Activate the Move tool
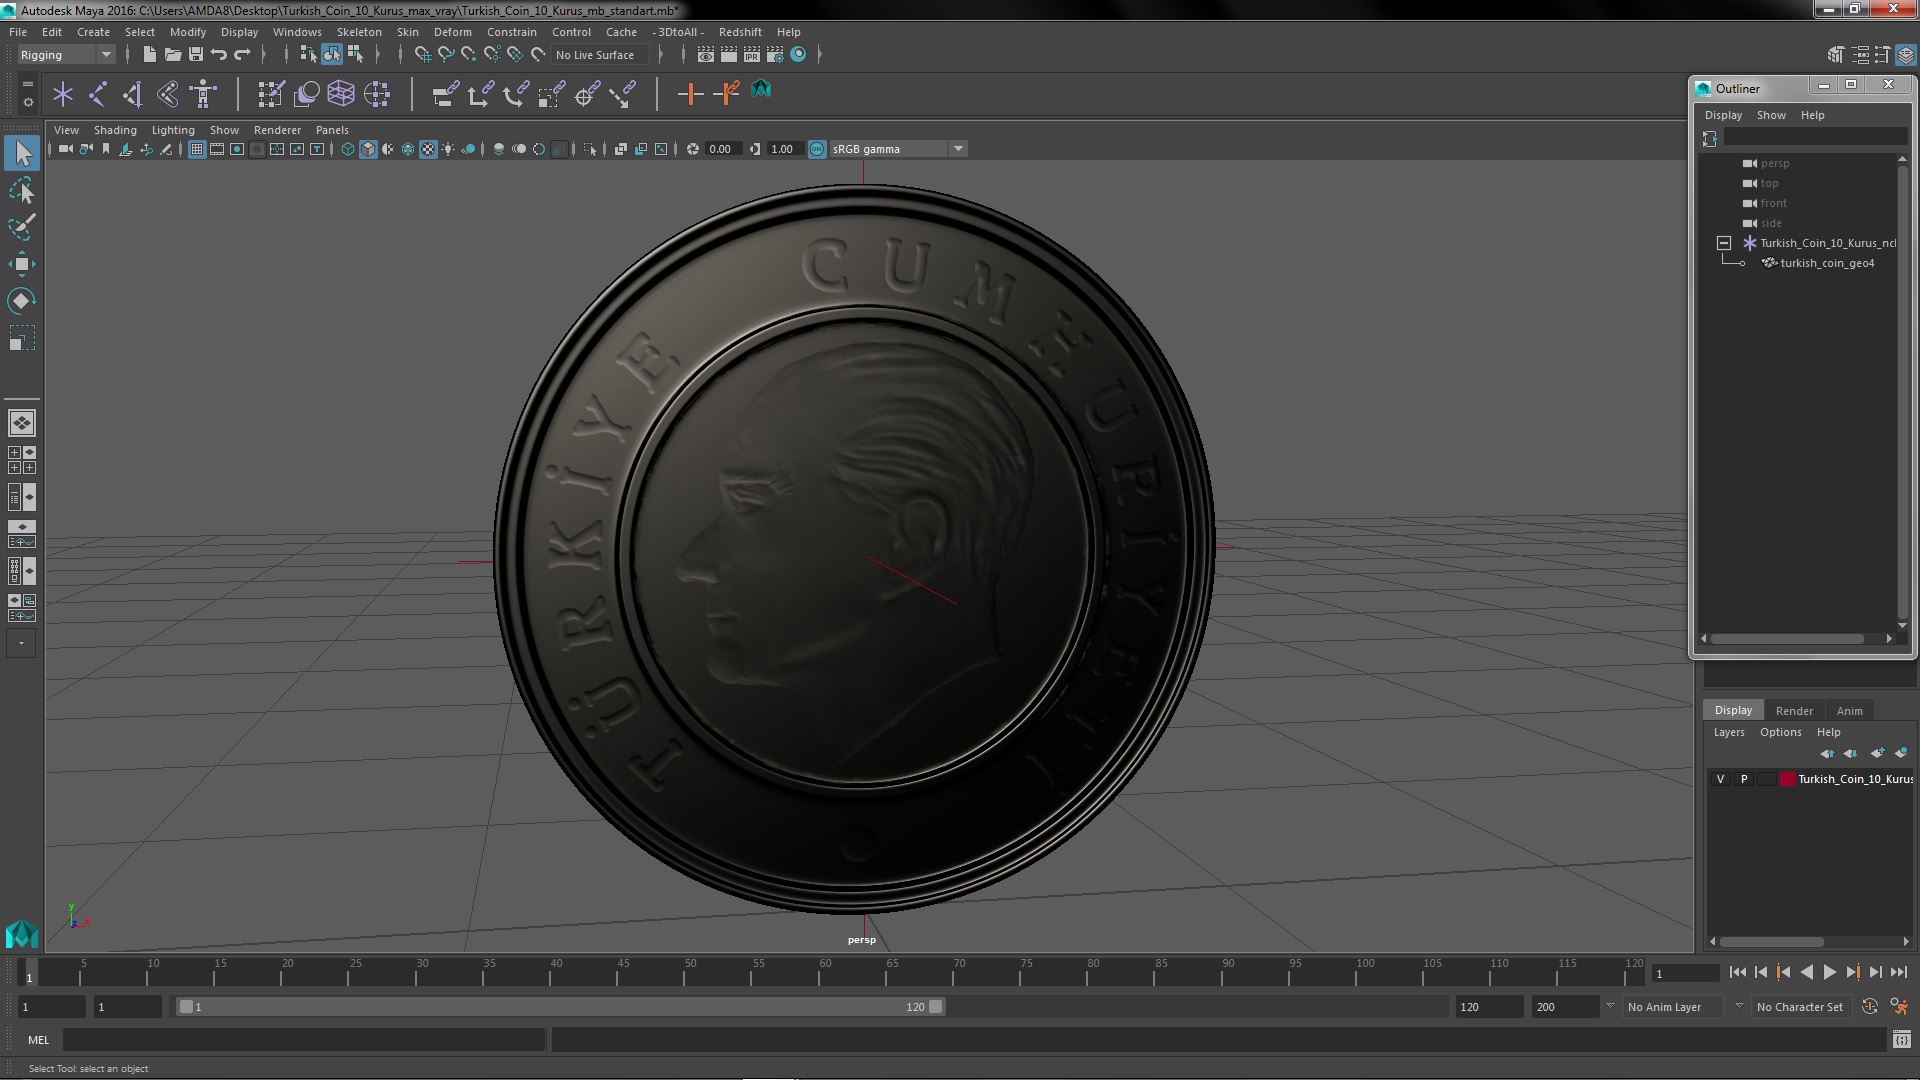 [22, 264]
